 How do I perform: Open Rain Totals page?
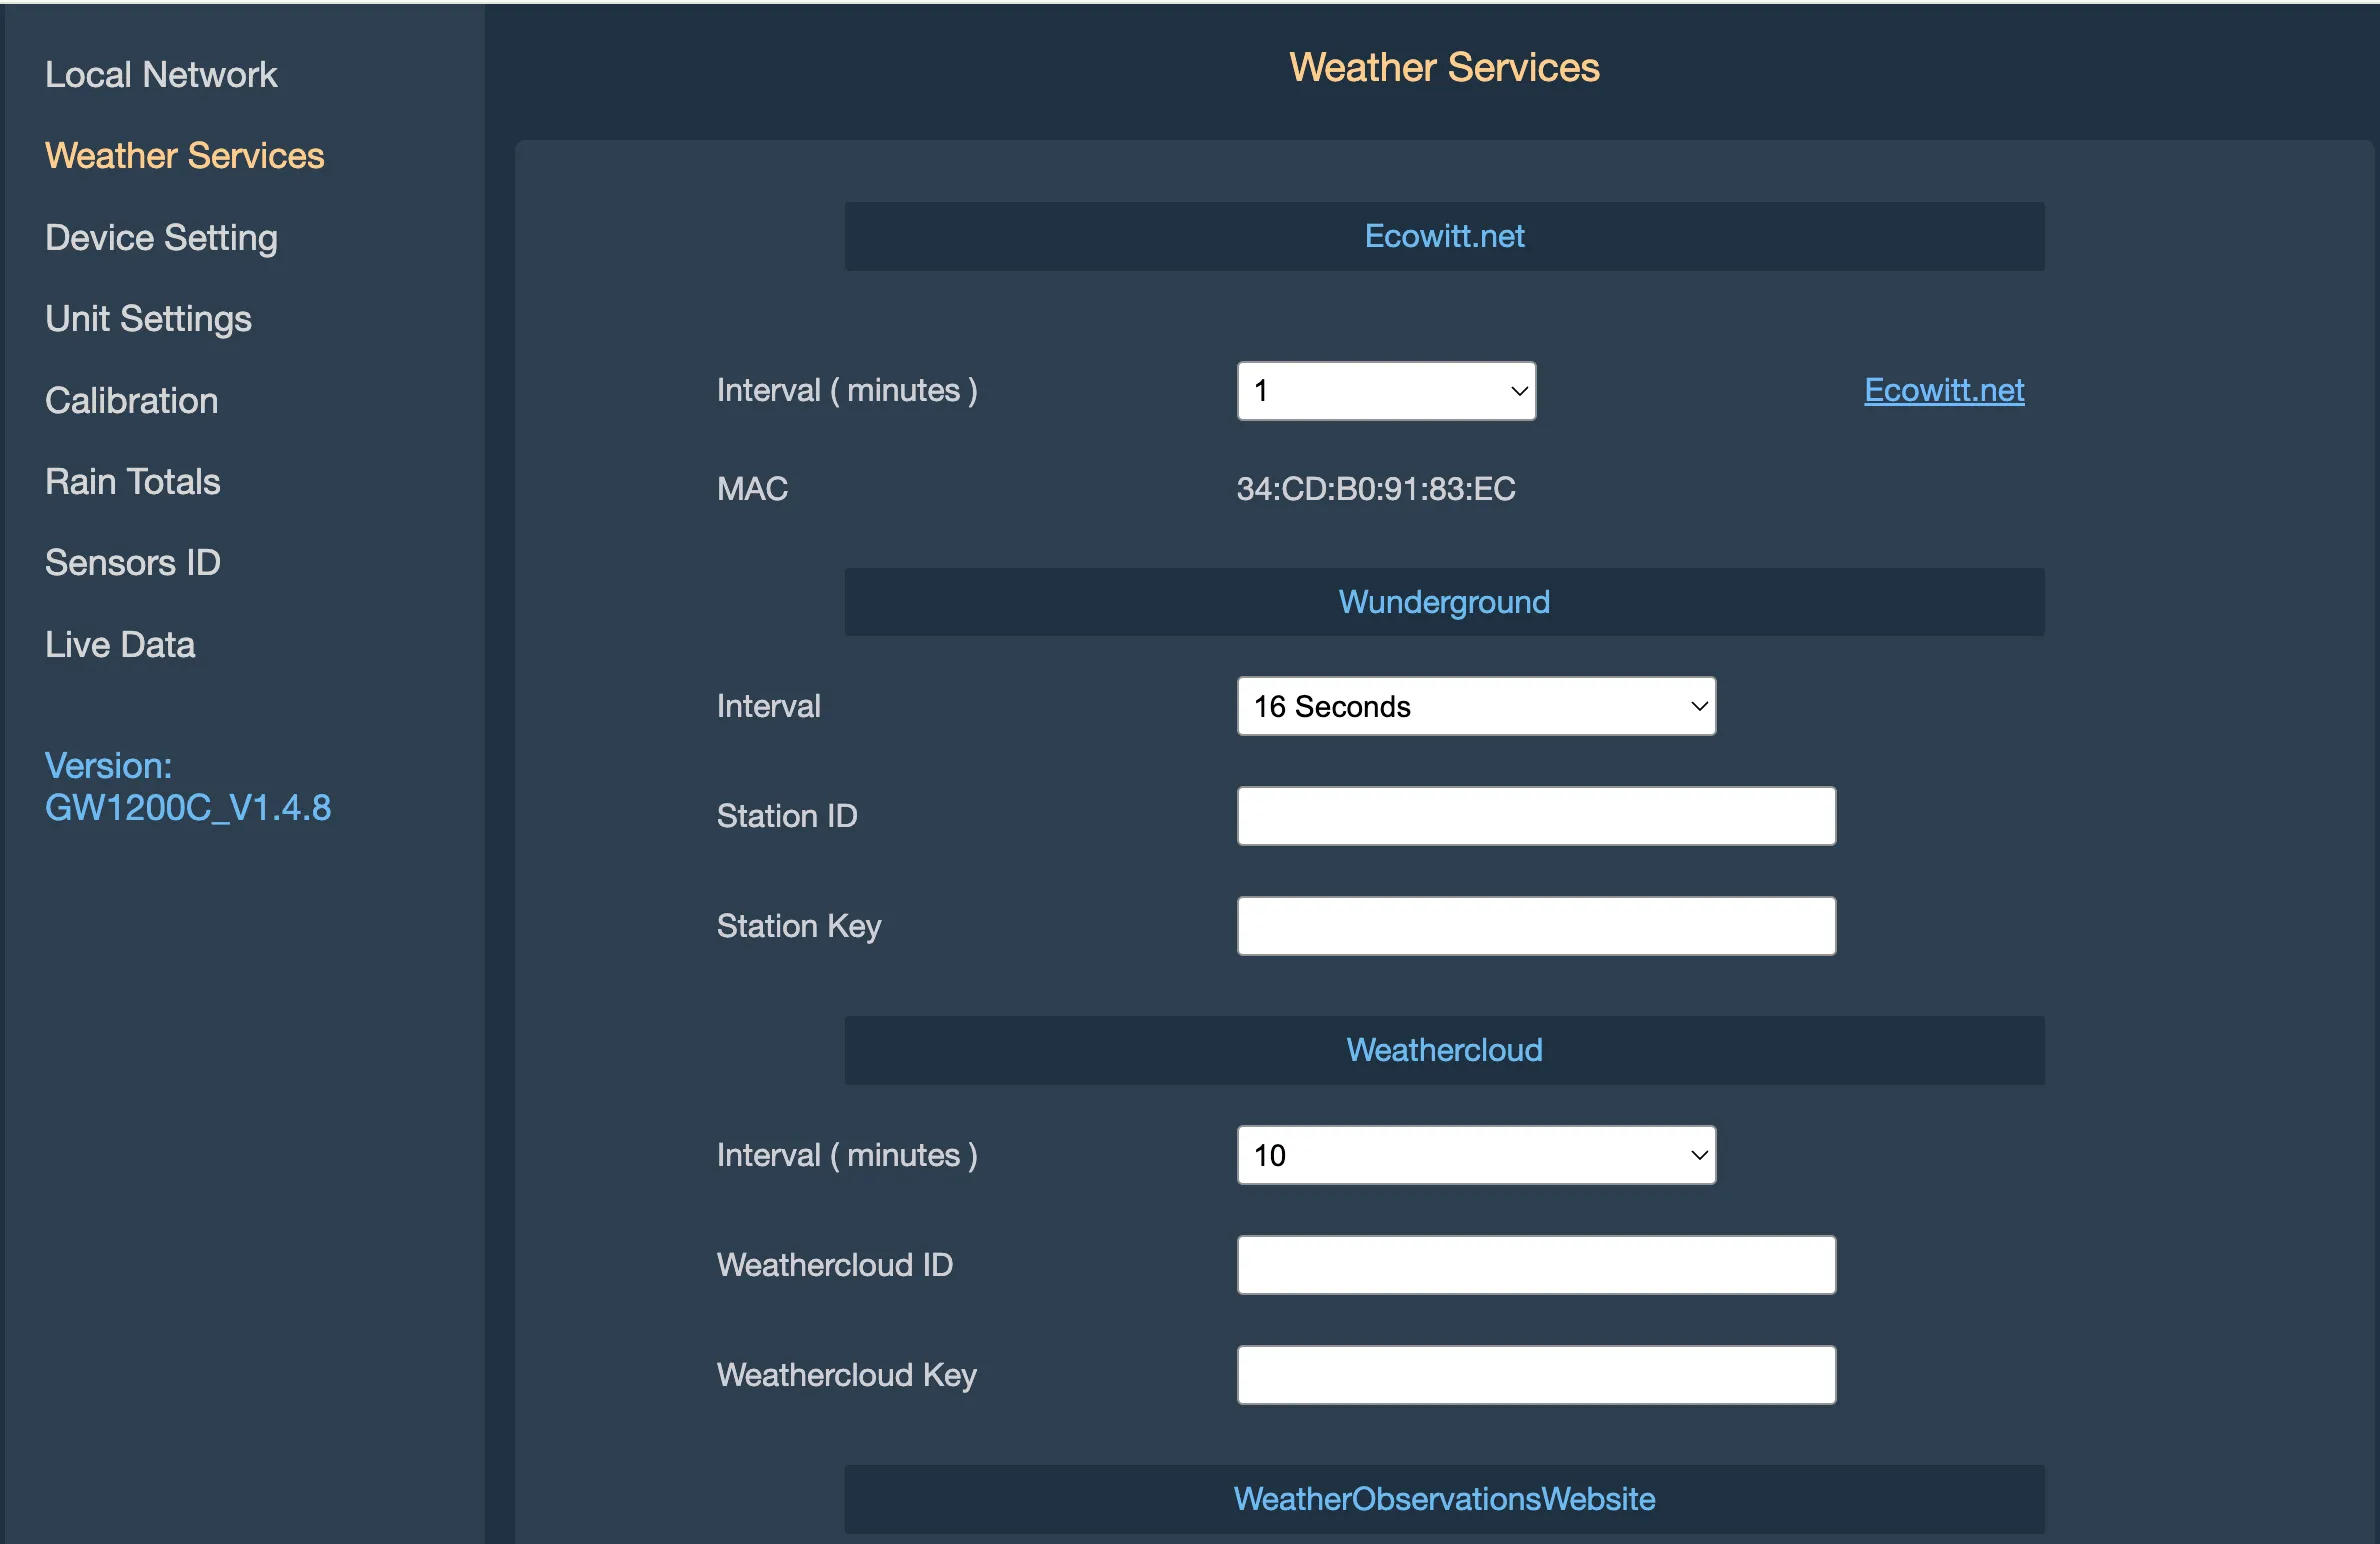132,482
